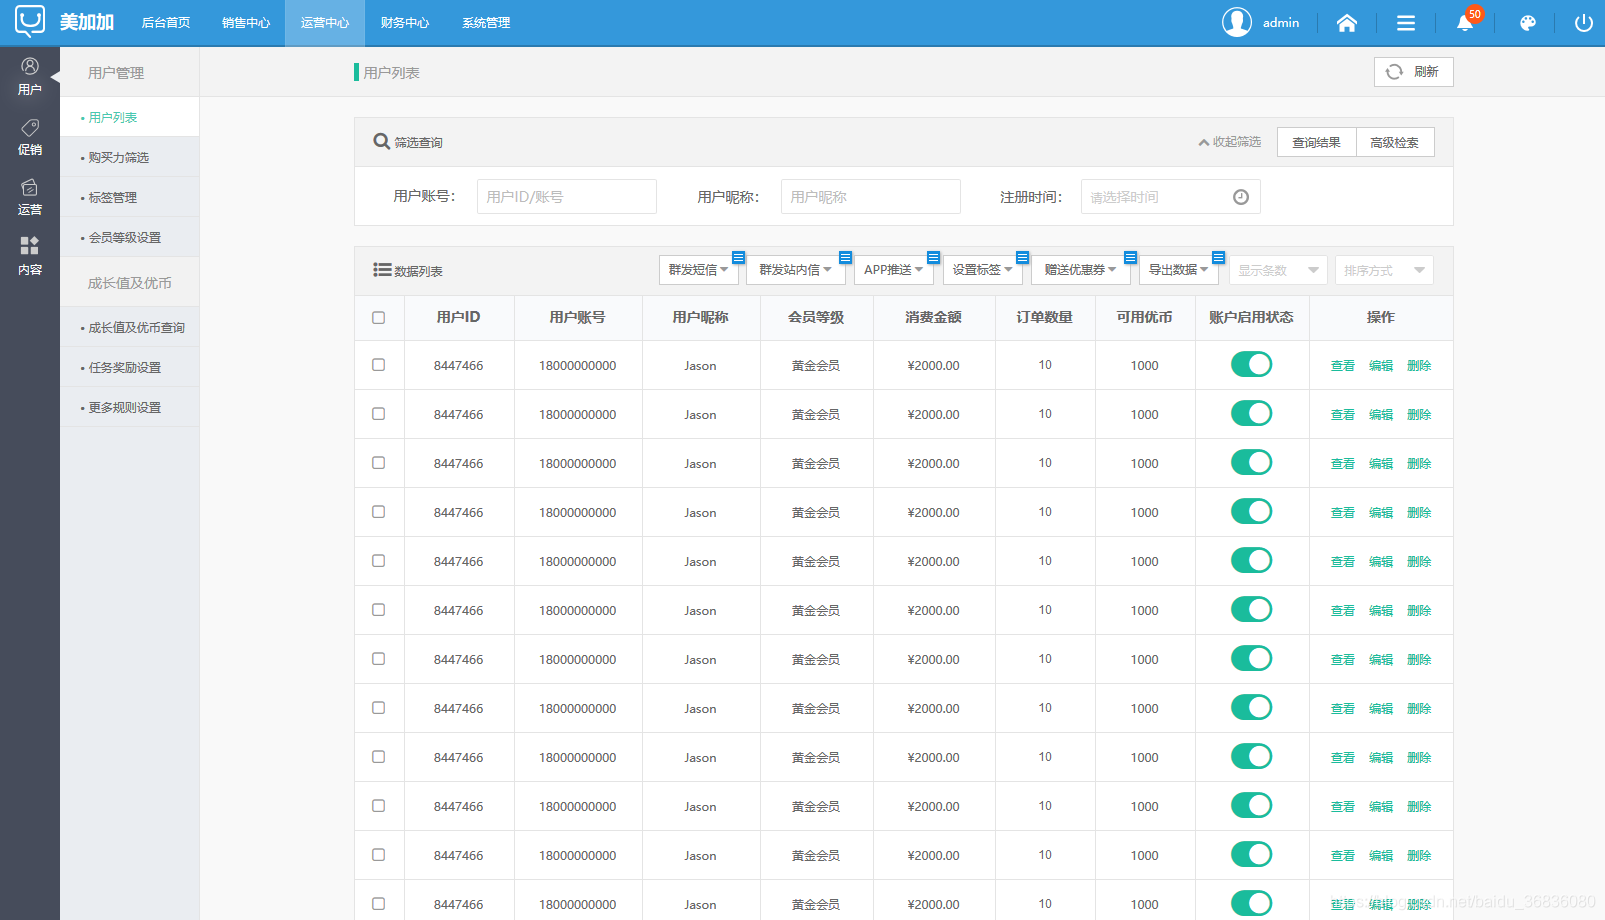This screenshot has height=920, width=1605.
Task: Tick the select-all checkbox in table header
Action: (378, 318)
